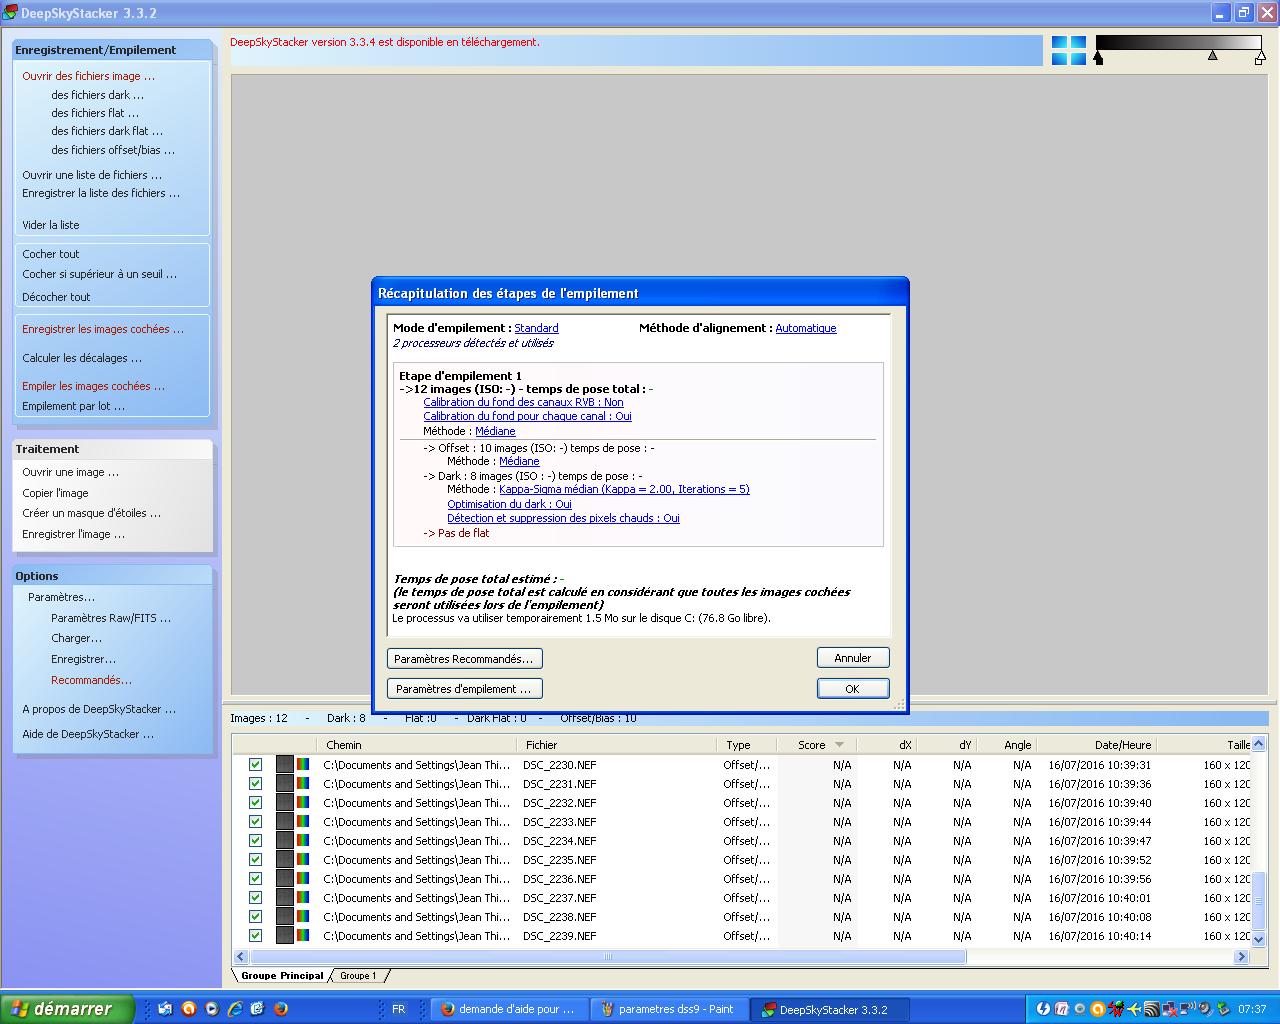Click 'Vider la liste' in the left panel

(51, 225)
